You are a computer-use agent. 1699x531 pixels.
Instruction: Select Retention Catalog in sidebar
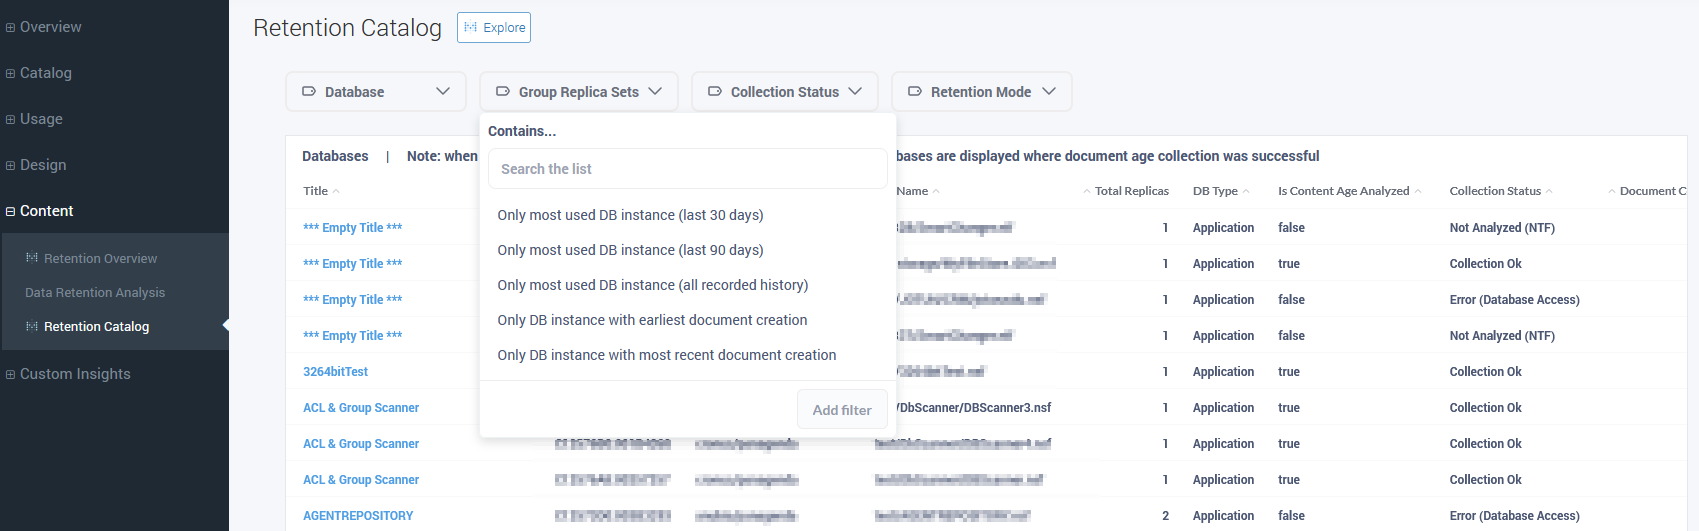(x=96, y=326)
